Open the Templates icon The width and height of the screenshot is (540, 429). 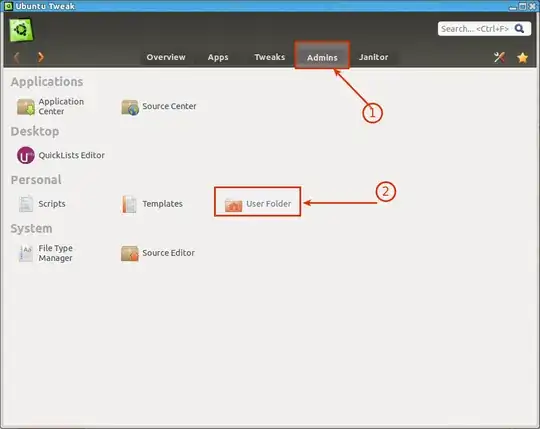point(129,204)
